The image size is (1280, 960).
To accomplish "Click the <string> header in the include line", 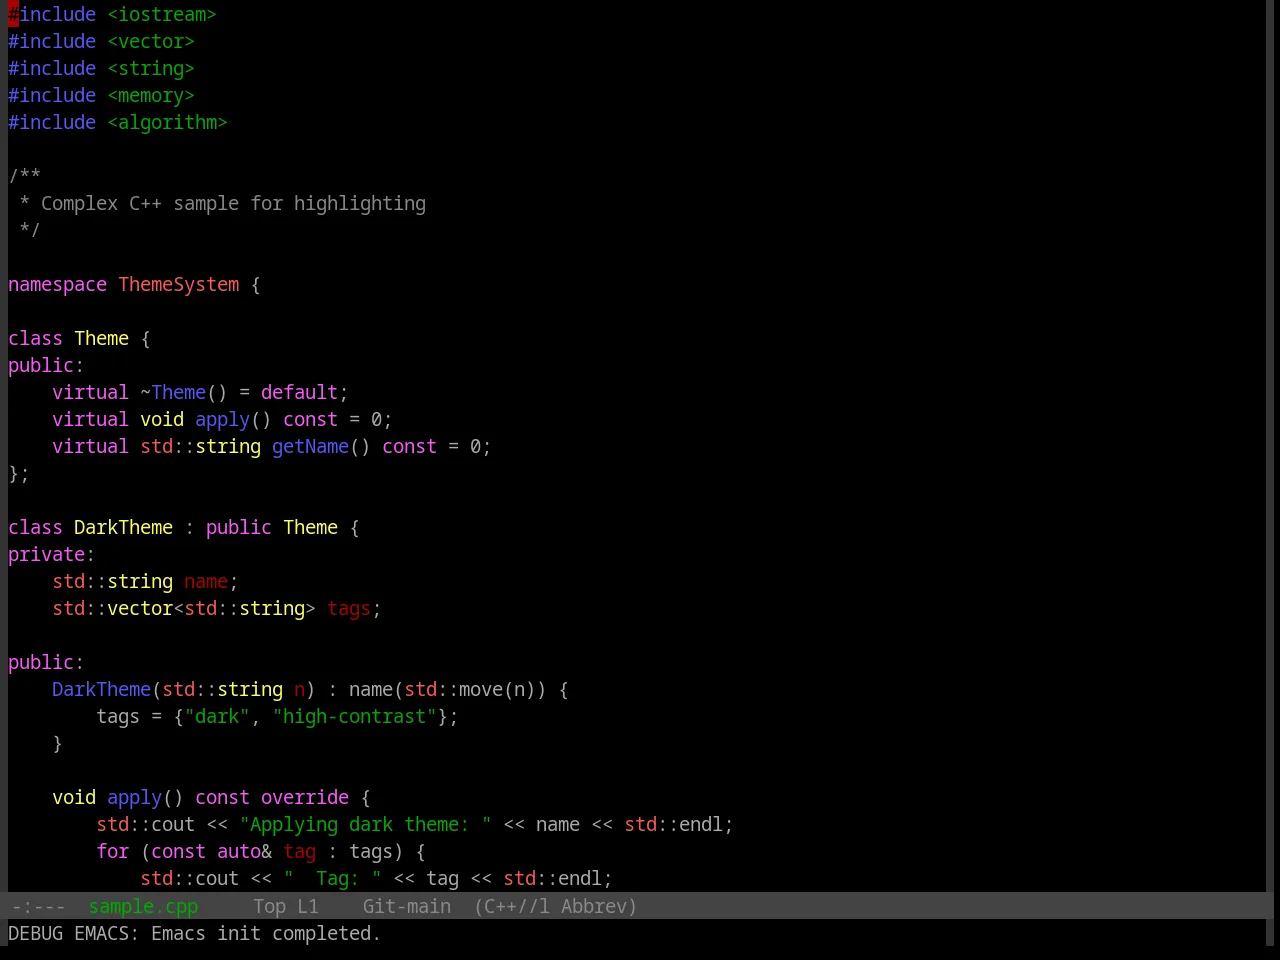I will point(151,68).
